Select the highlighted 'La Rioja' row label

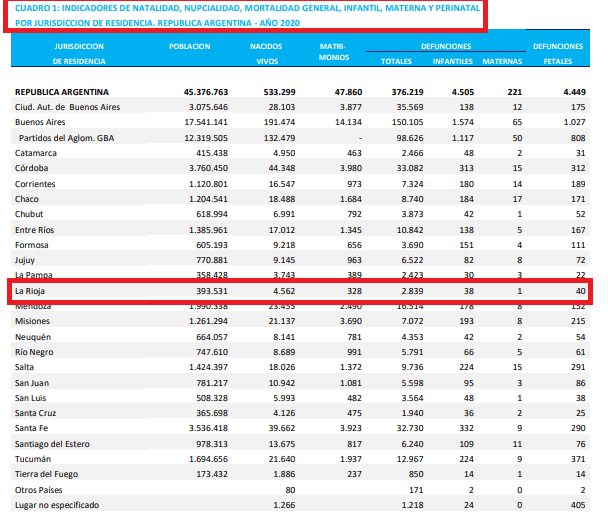coord(30,291)
